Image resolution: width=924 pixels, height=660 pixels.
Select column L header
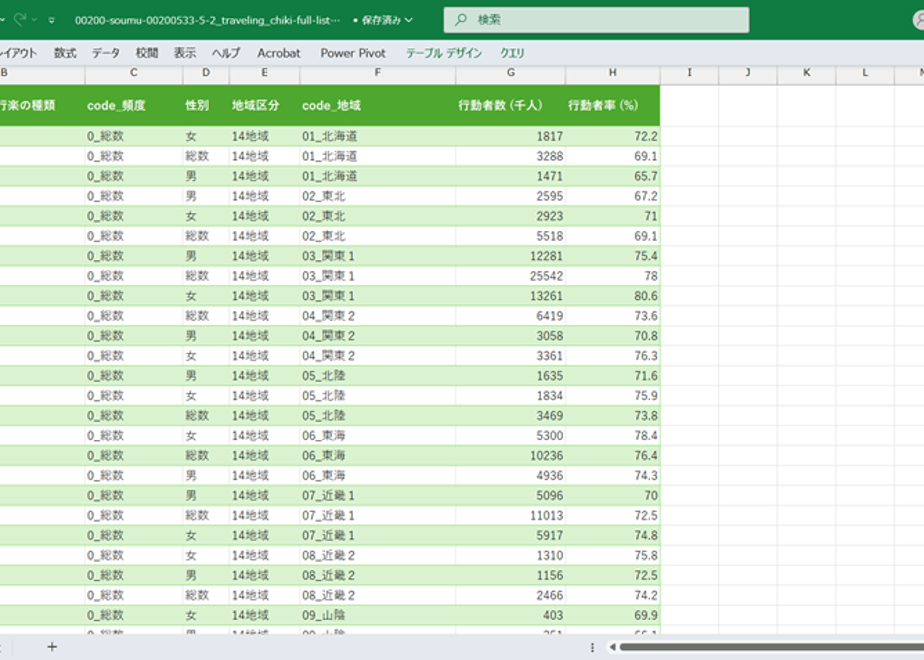(864, 73)
